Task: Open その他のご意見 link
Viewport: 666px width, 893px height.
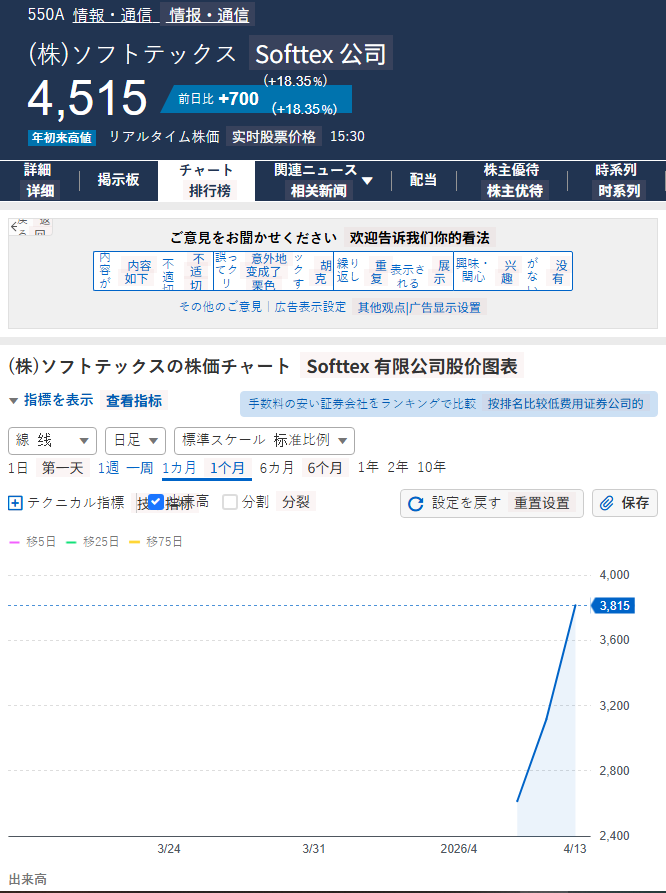Action: (x=220, y=307)
